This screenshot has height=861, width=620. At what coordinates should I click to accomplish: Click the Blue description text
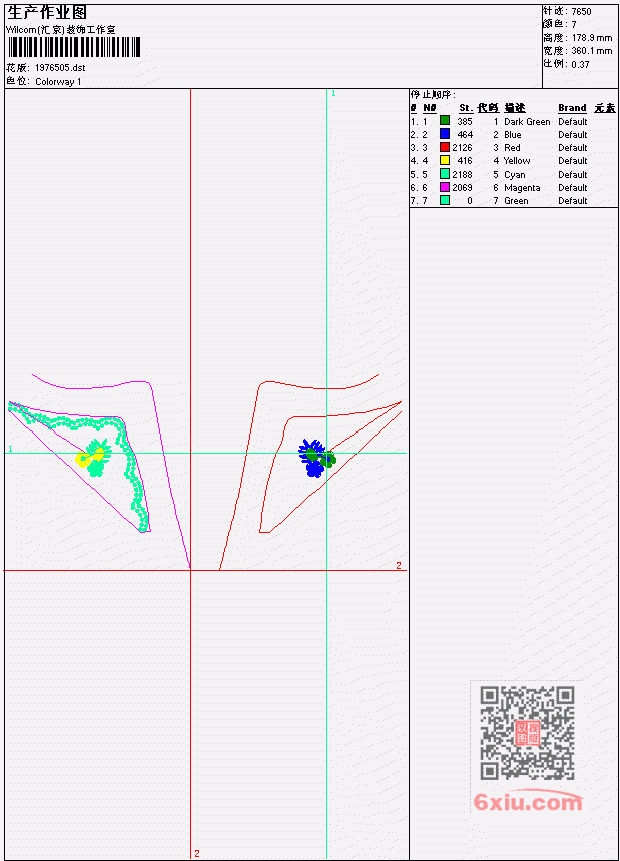tap(513, 135)
